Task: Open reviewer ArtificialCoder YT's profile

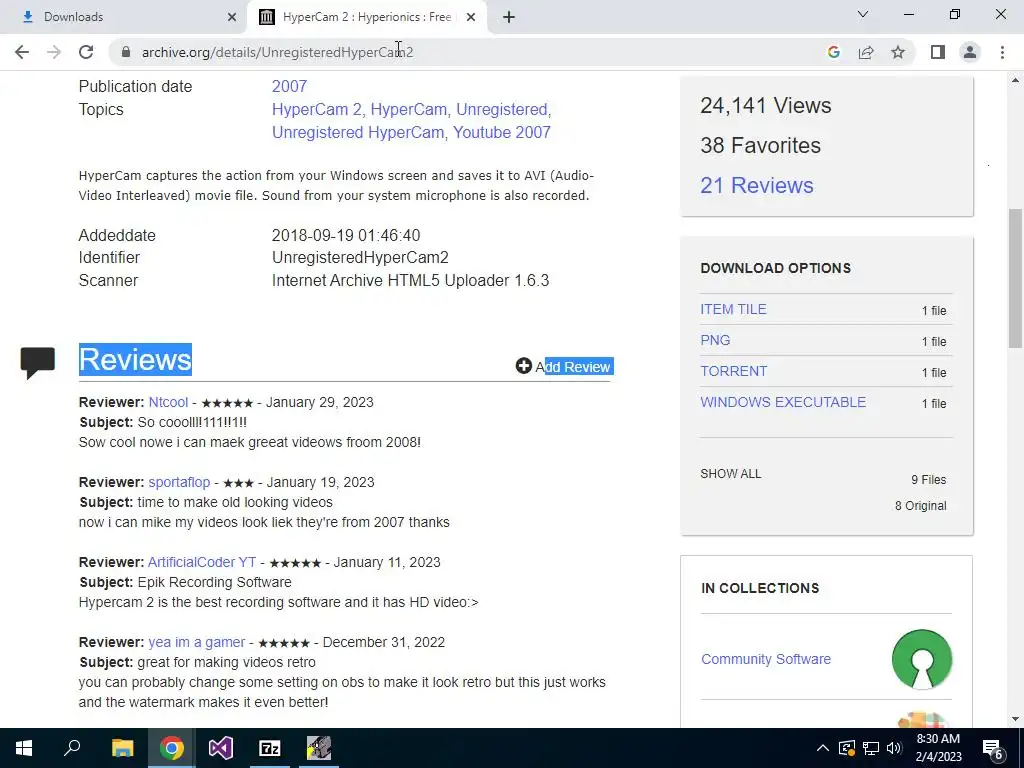Action: point(202,562)
